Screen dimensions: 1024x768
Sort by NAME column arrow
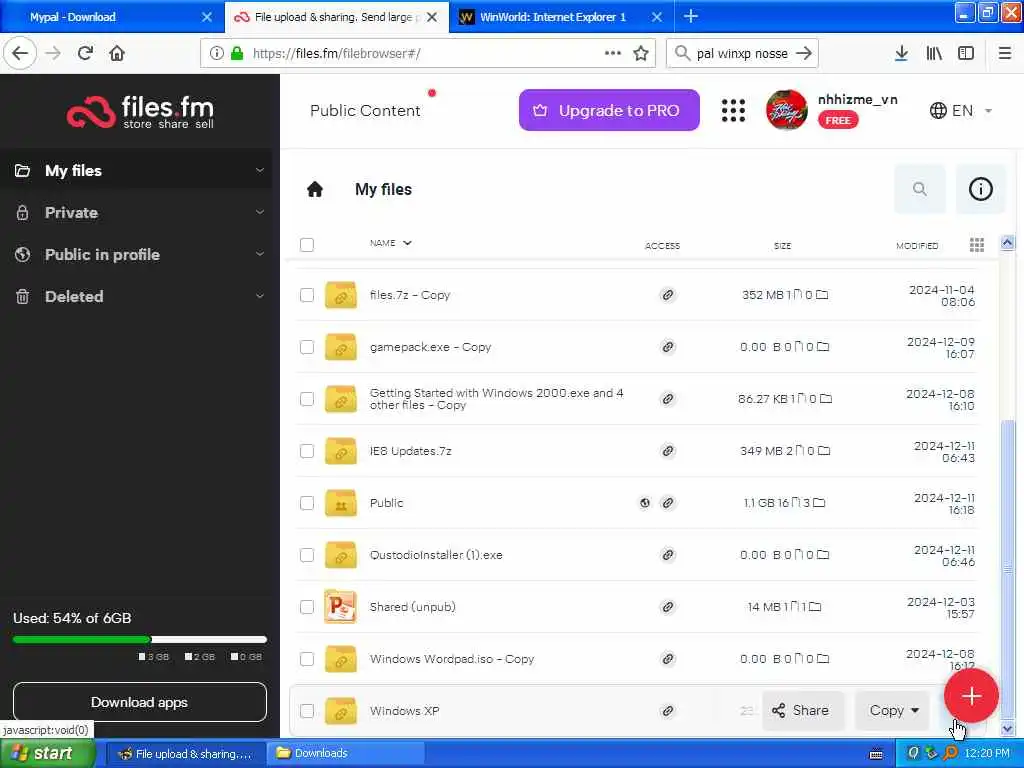click(408, 243)
